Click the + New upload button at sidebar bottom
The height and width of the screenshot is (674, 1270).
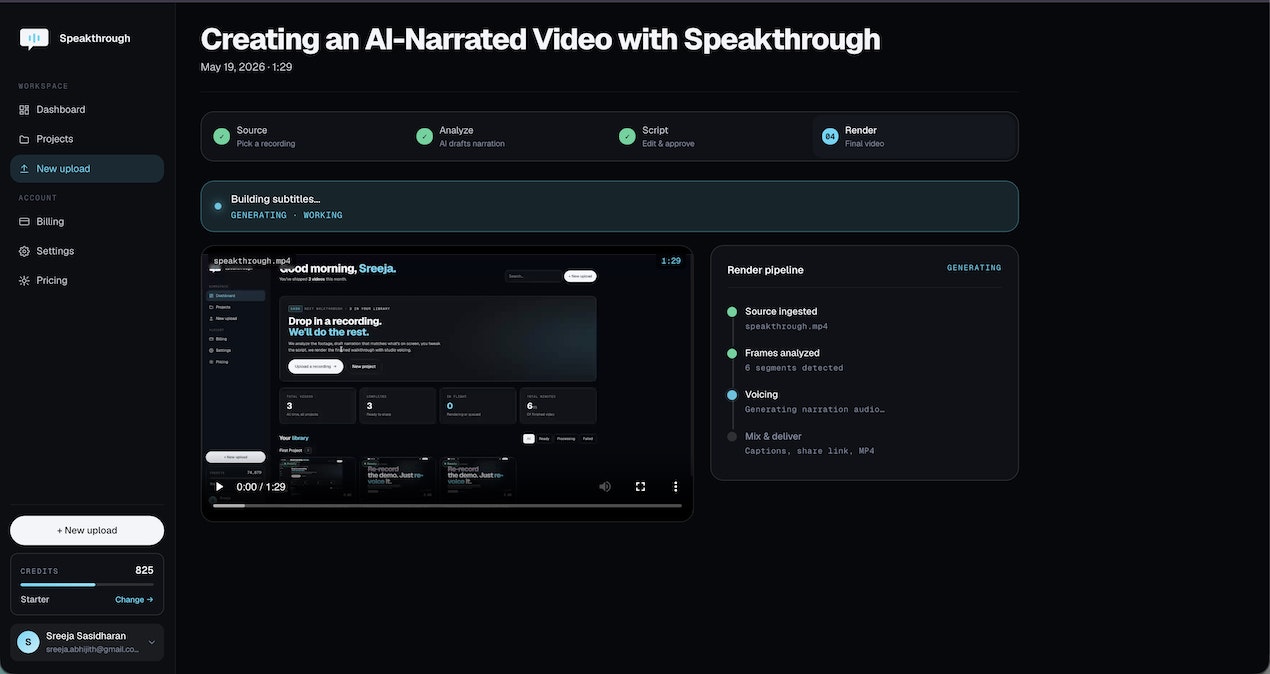tap(87, 530)
